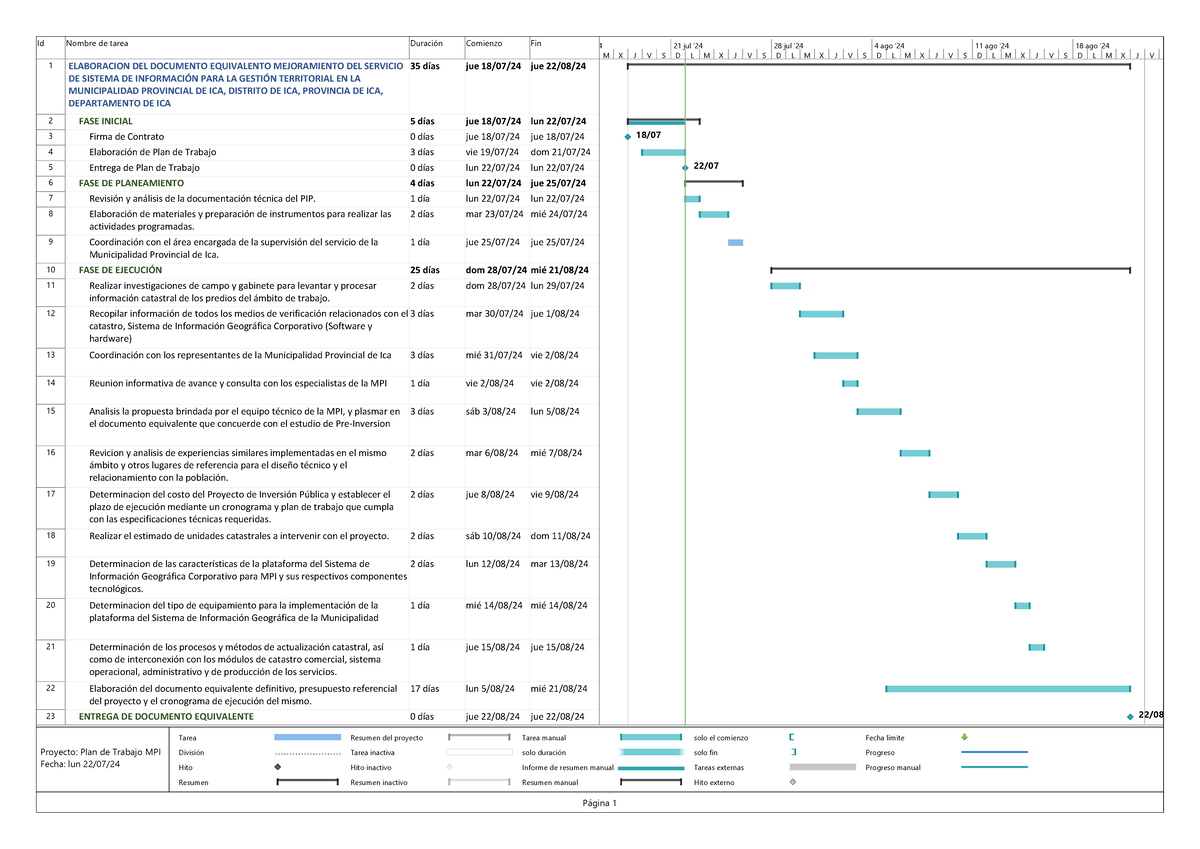Click the green Fecha límite arrow in legend
Screen dimensions: 1200x849
tap(964, 738)
